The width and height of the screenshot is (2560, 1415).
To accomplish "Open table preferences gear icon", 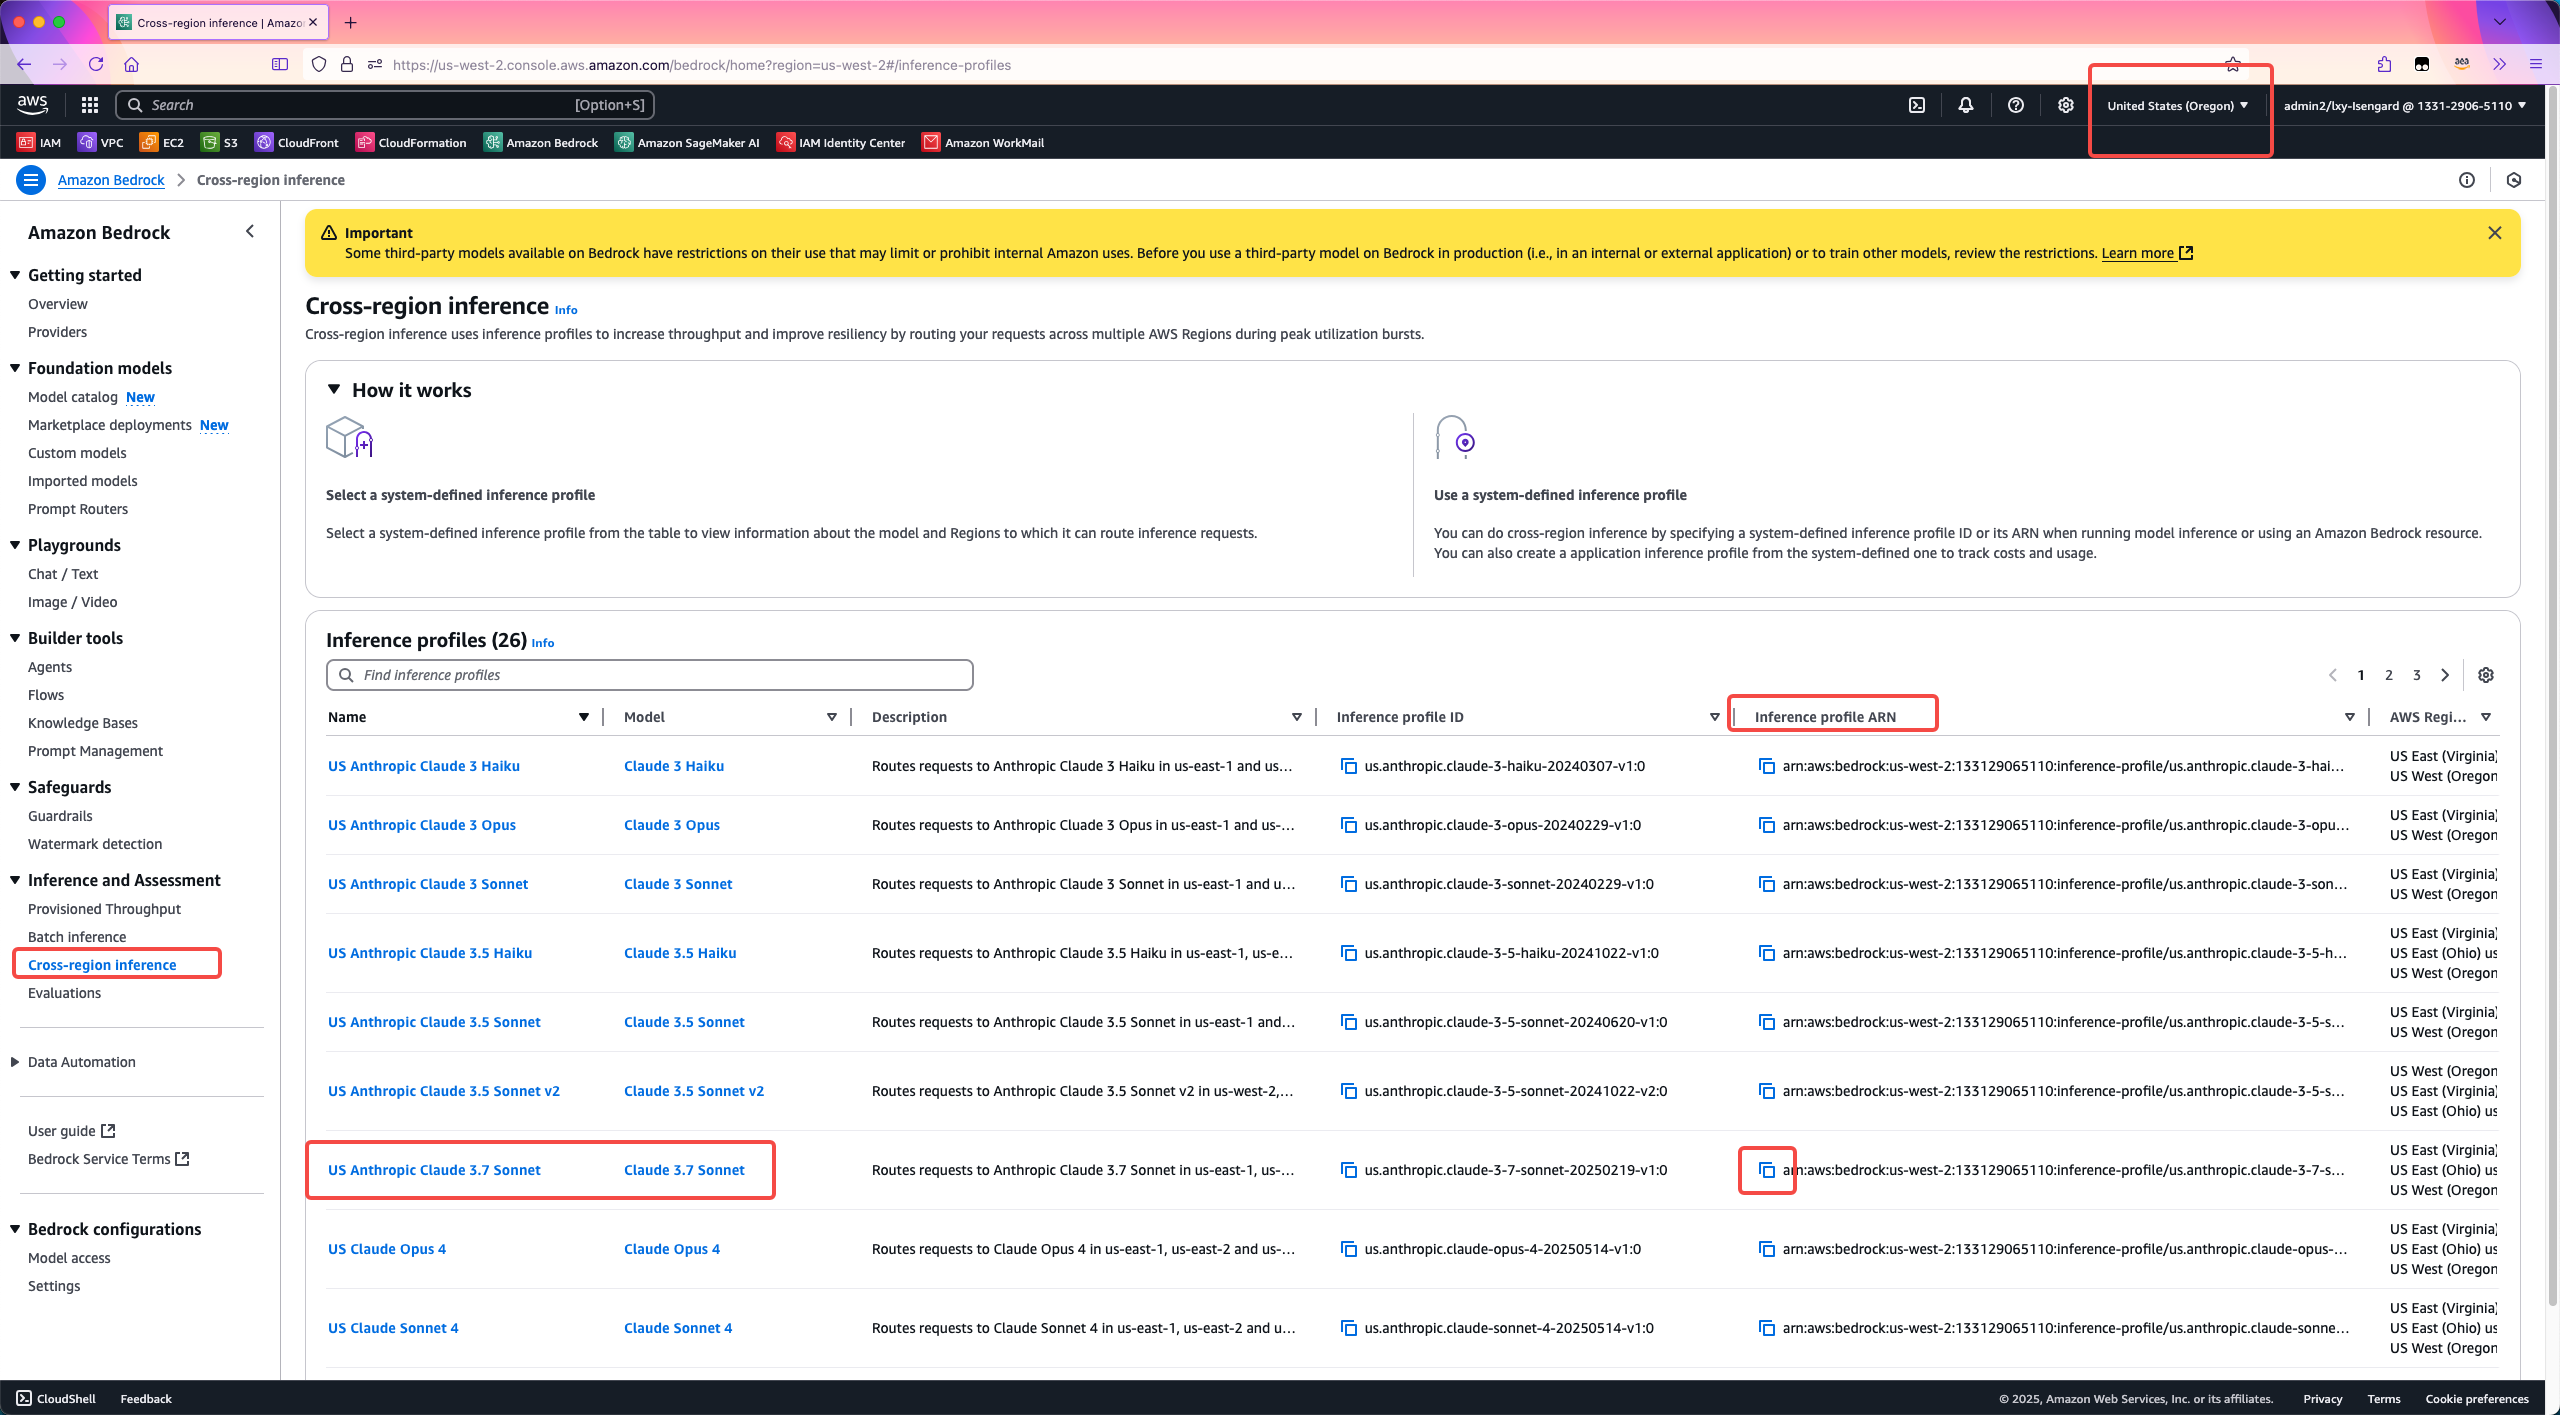I will pyautogui.click(x=2486, y=675).
